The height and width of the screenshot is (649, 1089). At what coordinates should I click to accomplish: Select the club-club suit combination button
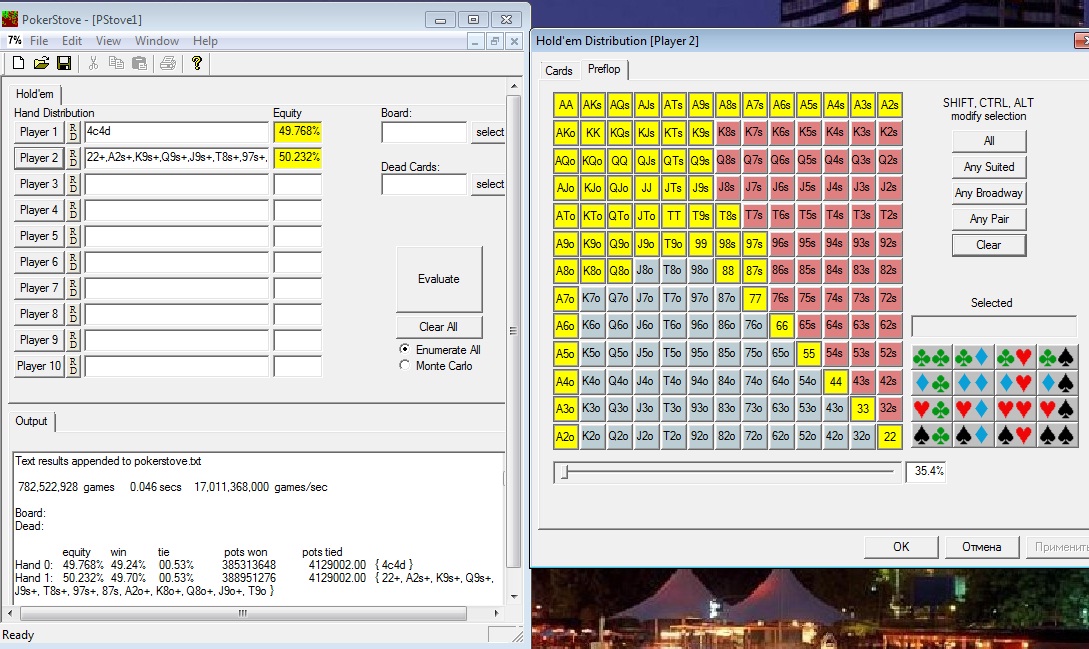coord(932,357)
